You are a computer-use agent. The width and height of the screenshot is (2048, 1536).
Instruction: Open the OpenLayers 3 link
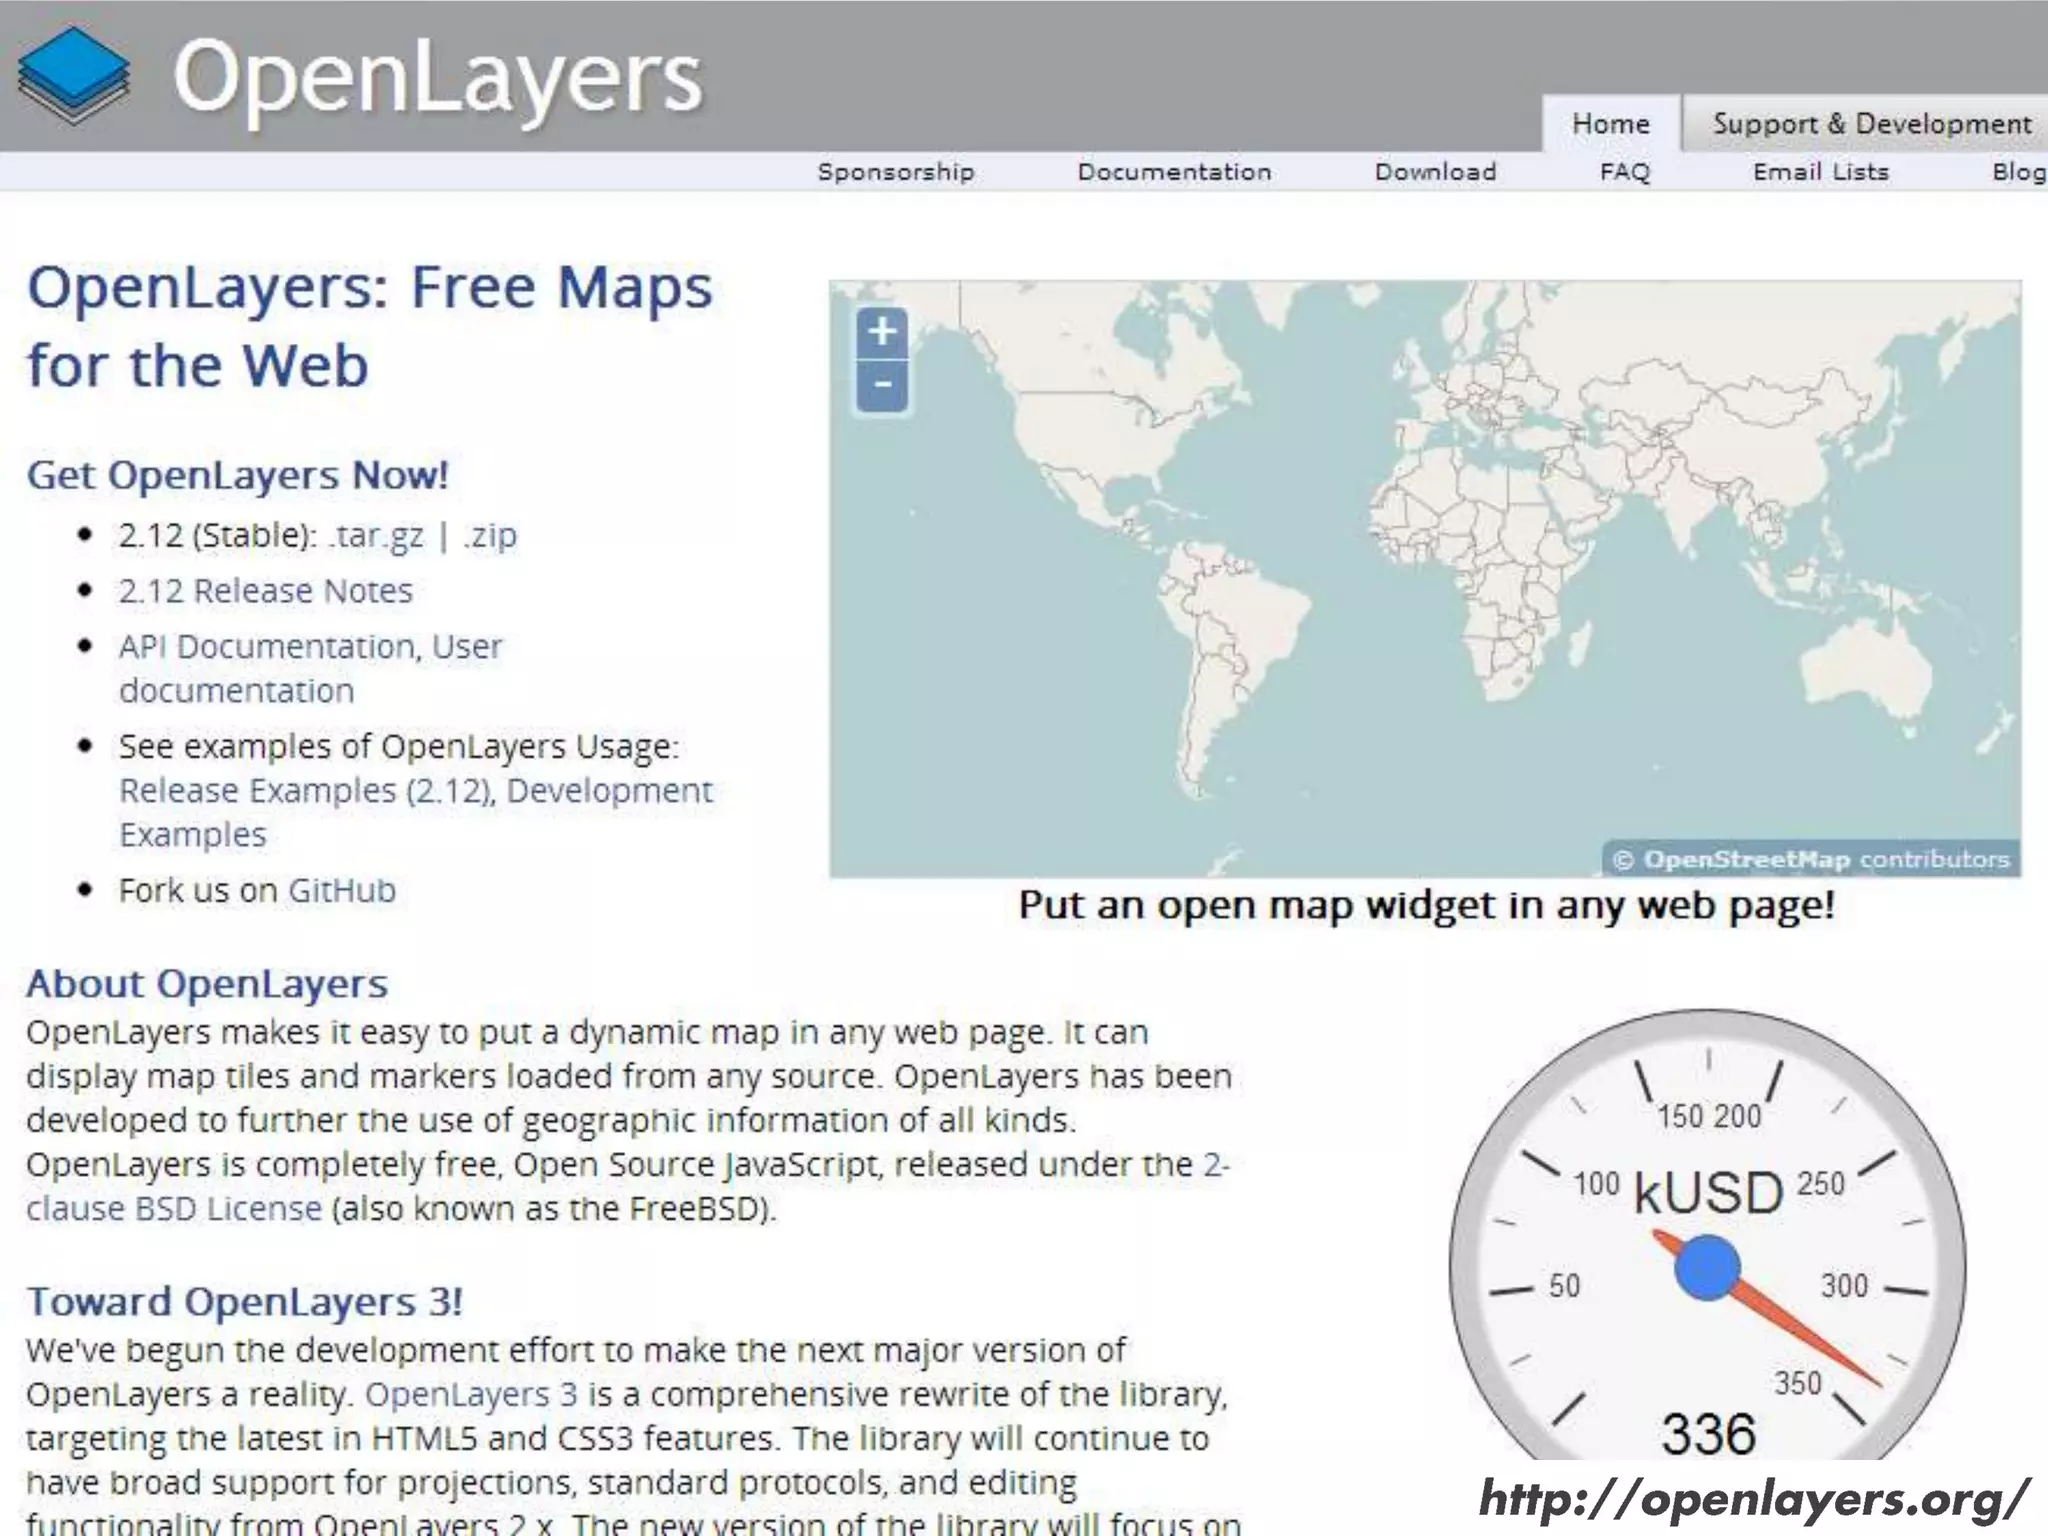coord(471,1394)
